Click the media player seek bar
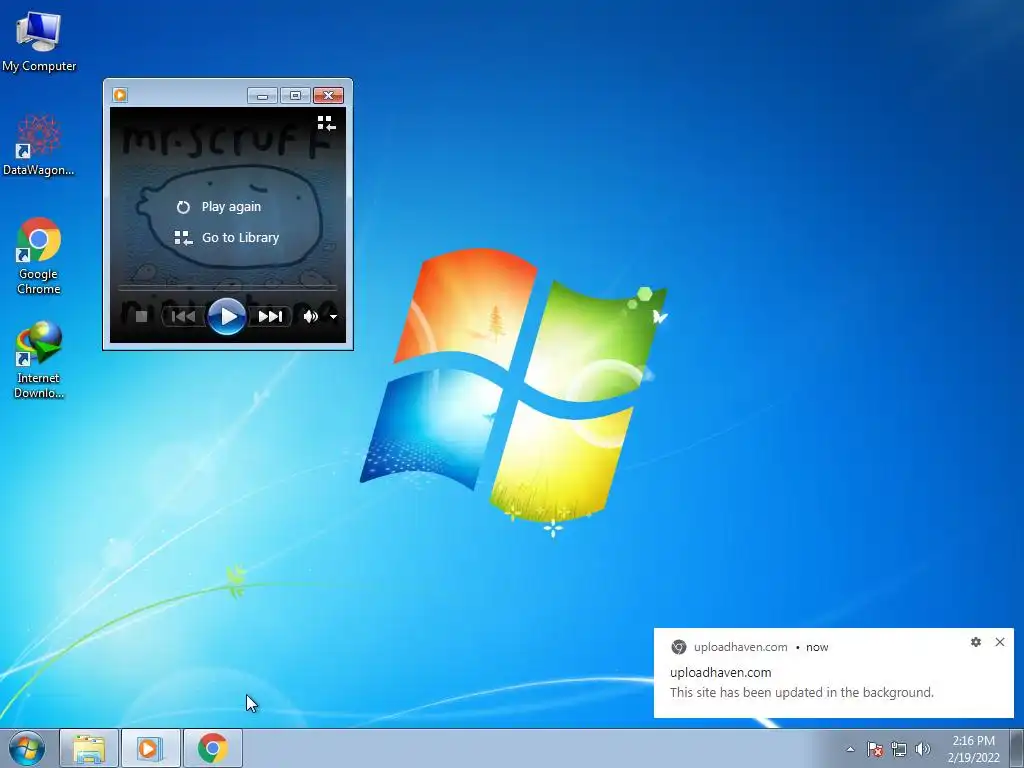The height and width of the screenshot is (768, 1024). (x=227, y=287)
